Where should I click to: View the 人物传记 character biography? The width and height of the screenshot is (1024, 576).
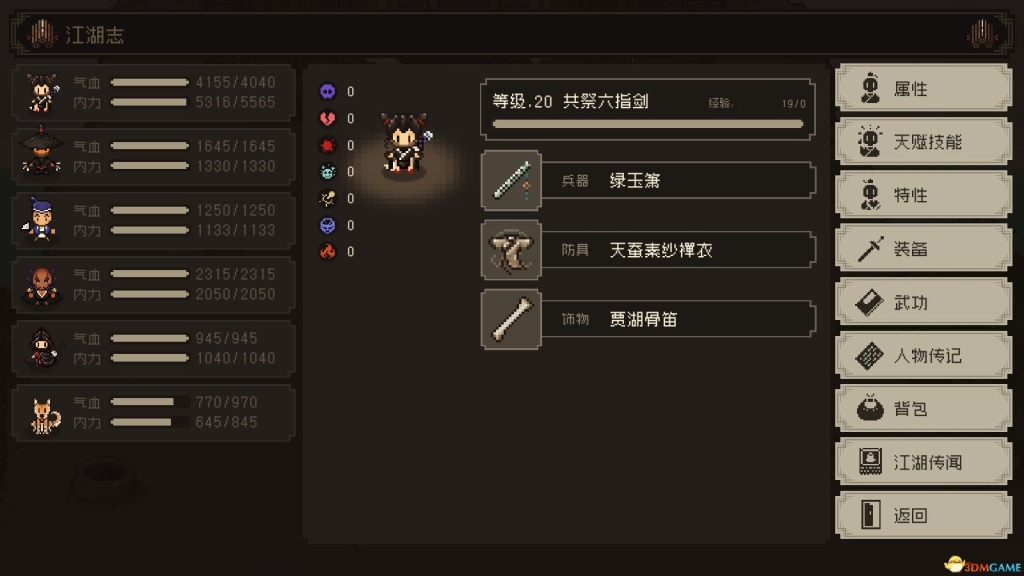coord(923,356)
